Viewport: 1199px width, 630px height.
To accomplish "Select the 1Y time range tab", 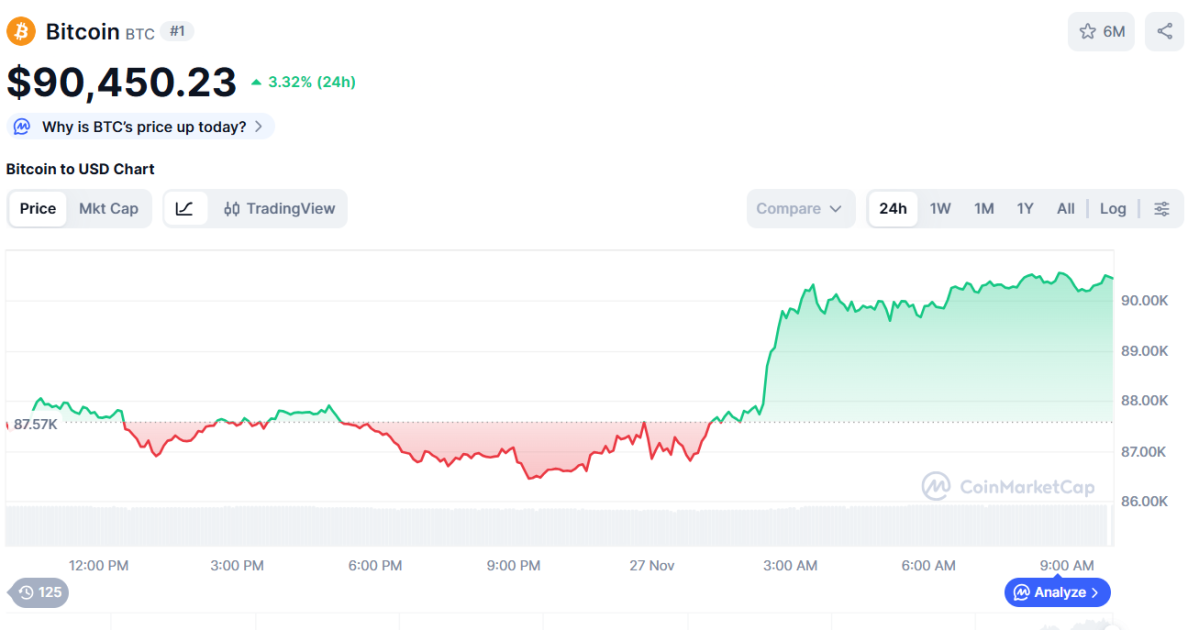I will click(x=1024, y=208).
